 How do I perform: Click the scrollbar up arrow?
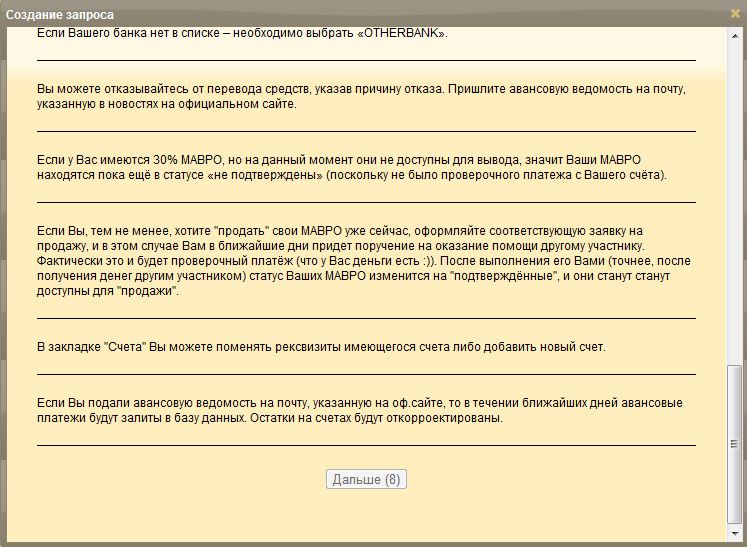pos(735,35)
